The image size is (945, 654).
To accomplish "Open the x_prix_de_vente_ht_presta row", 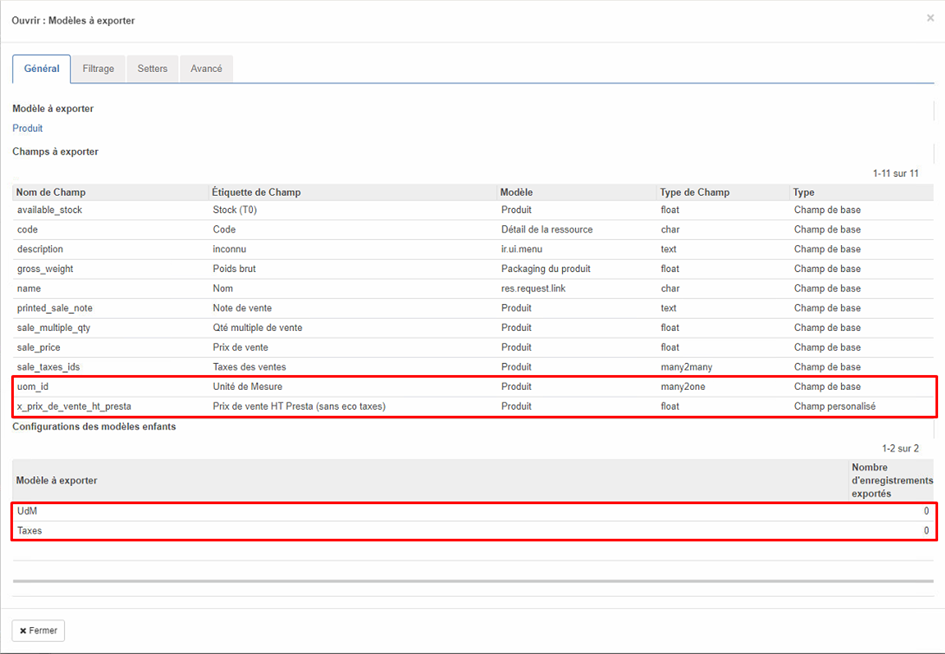I will [x=74, y=406].
